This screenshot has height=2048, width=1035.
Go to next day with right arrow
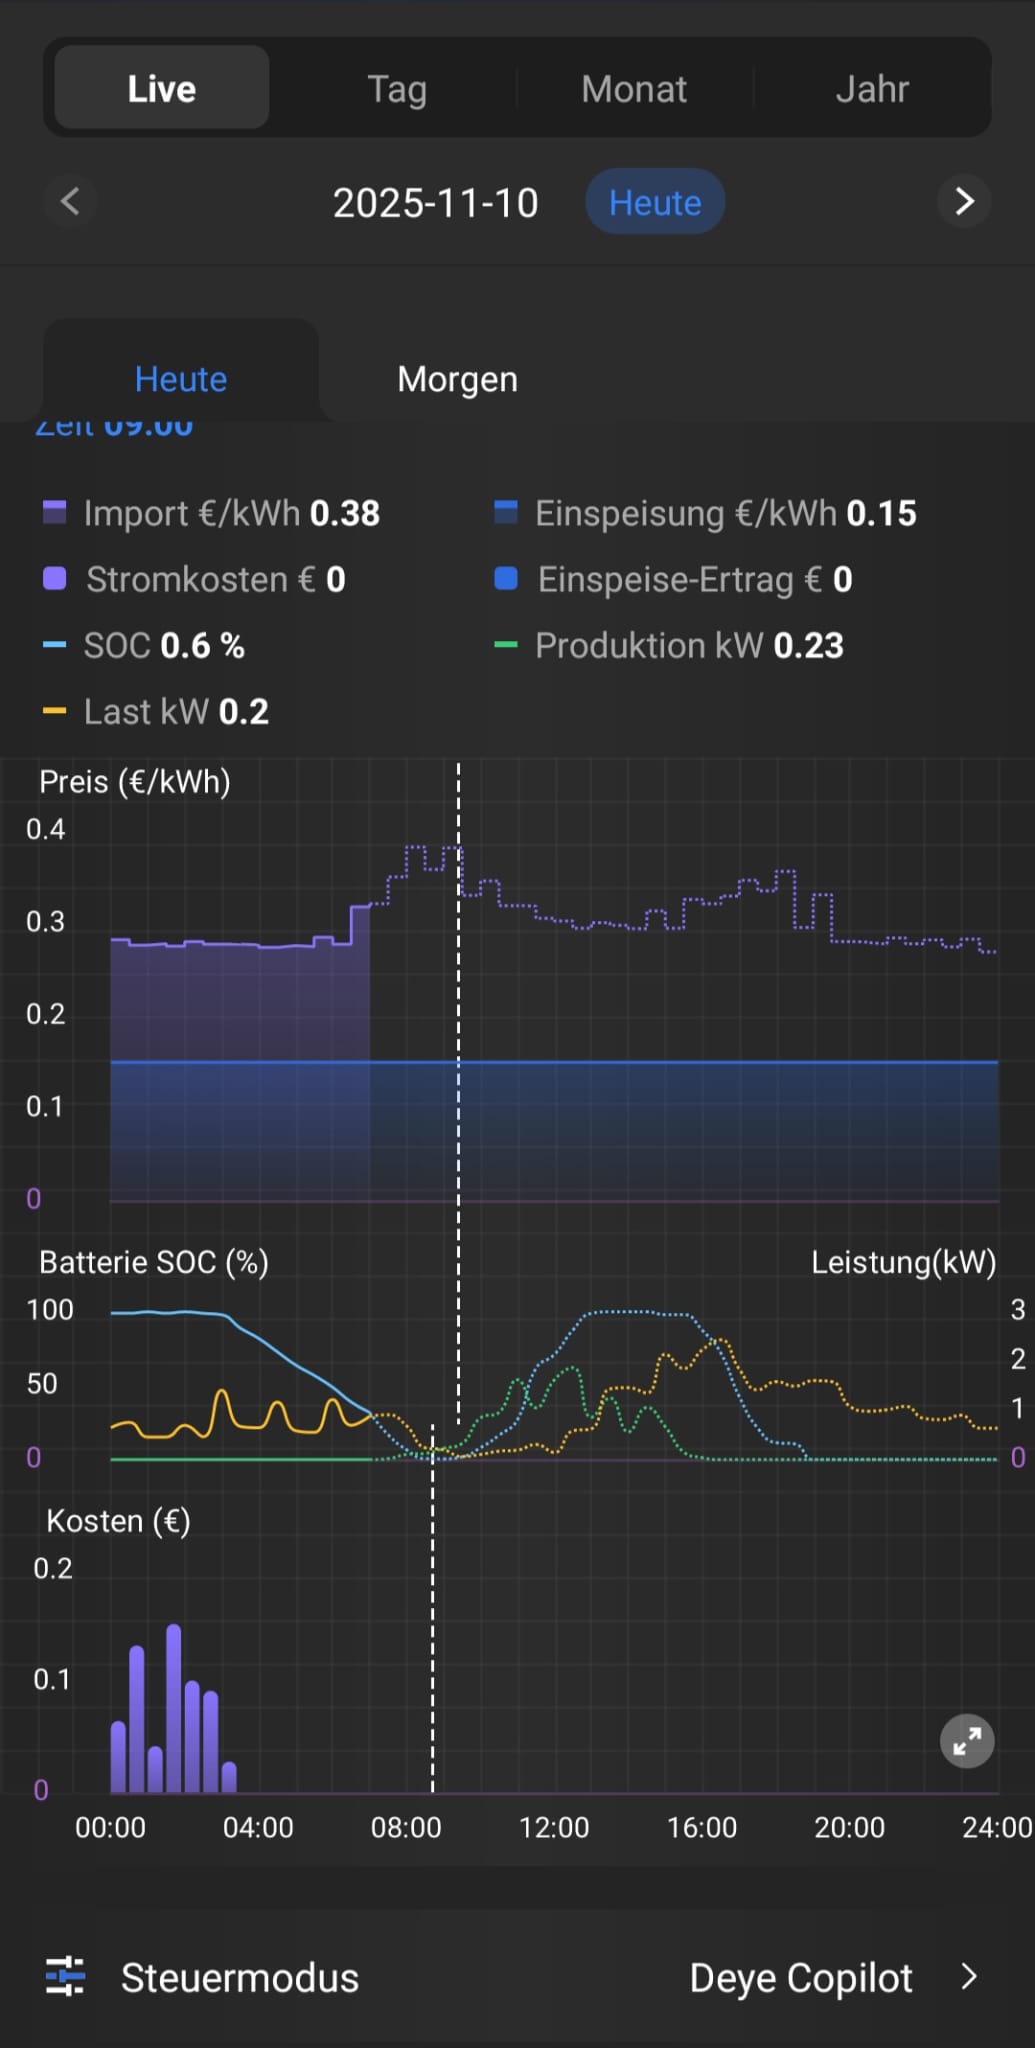[x=964, y=201]
